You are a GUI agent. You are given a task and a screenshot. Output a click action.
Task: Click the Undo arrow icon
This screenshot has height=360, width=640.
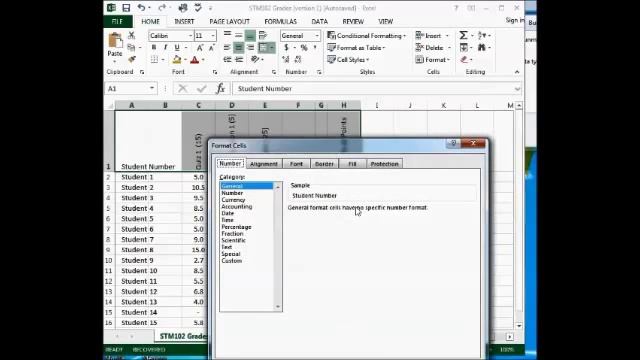[141, 8]
